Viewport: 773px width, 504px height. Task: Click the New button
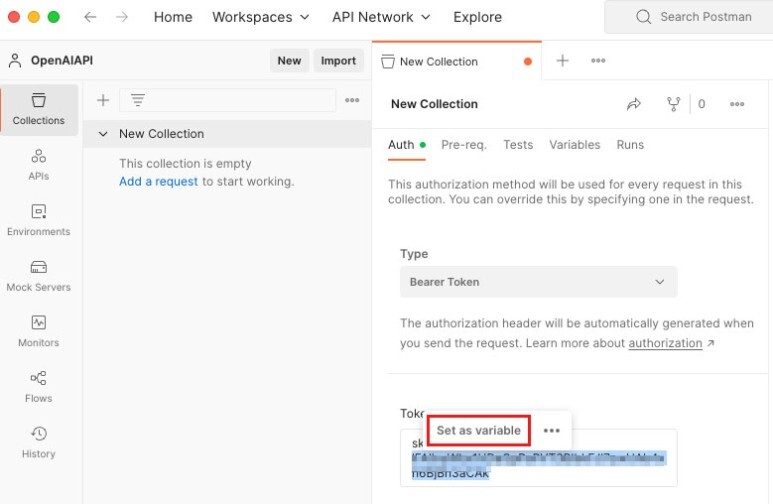289,61
